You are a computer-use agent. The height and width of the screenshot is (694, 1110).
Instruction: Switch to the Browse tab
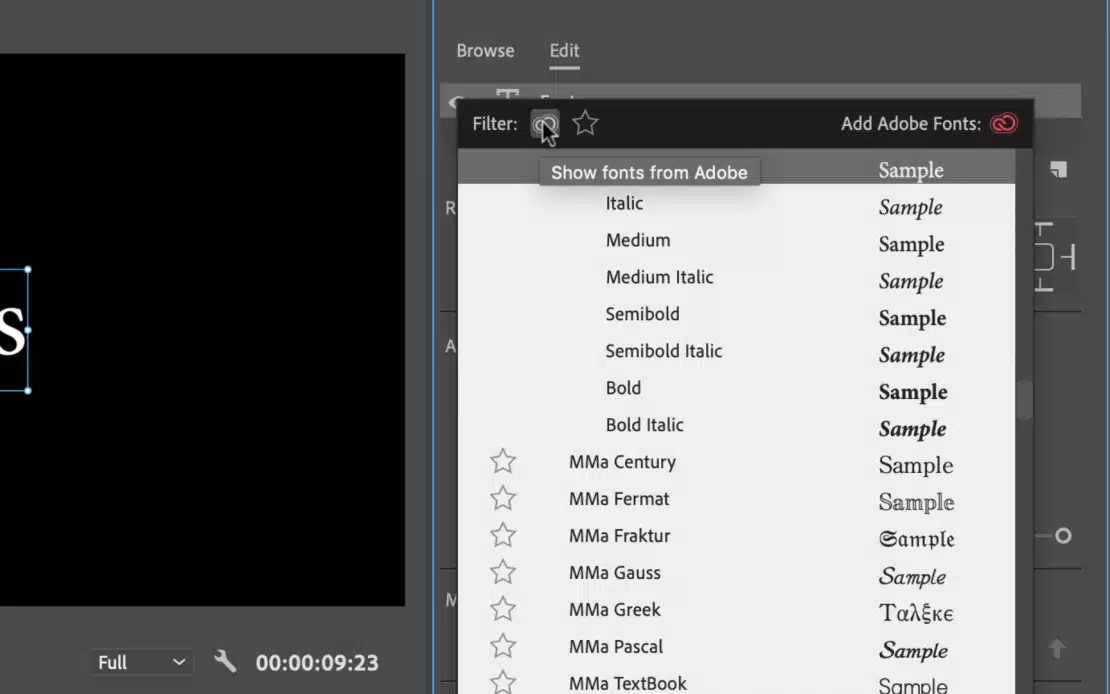(485, 51)
